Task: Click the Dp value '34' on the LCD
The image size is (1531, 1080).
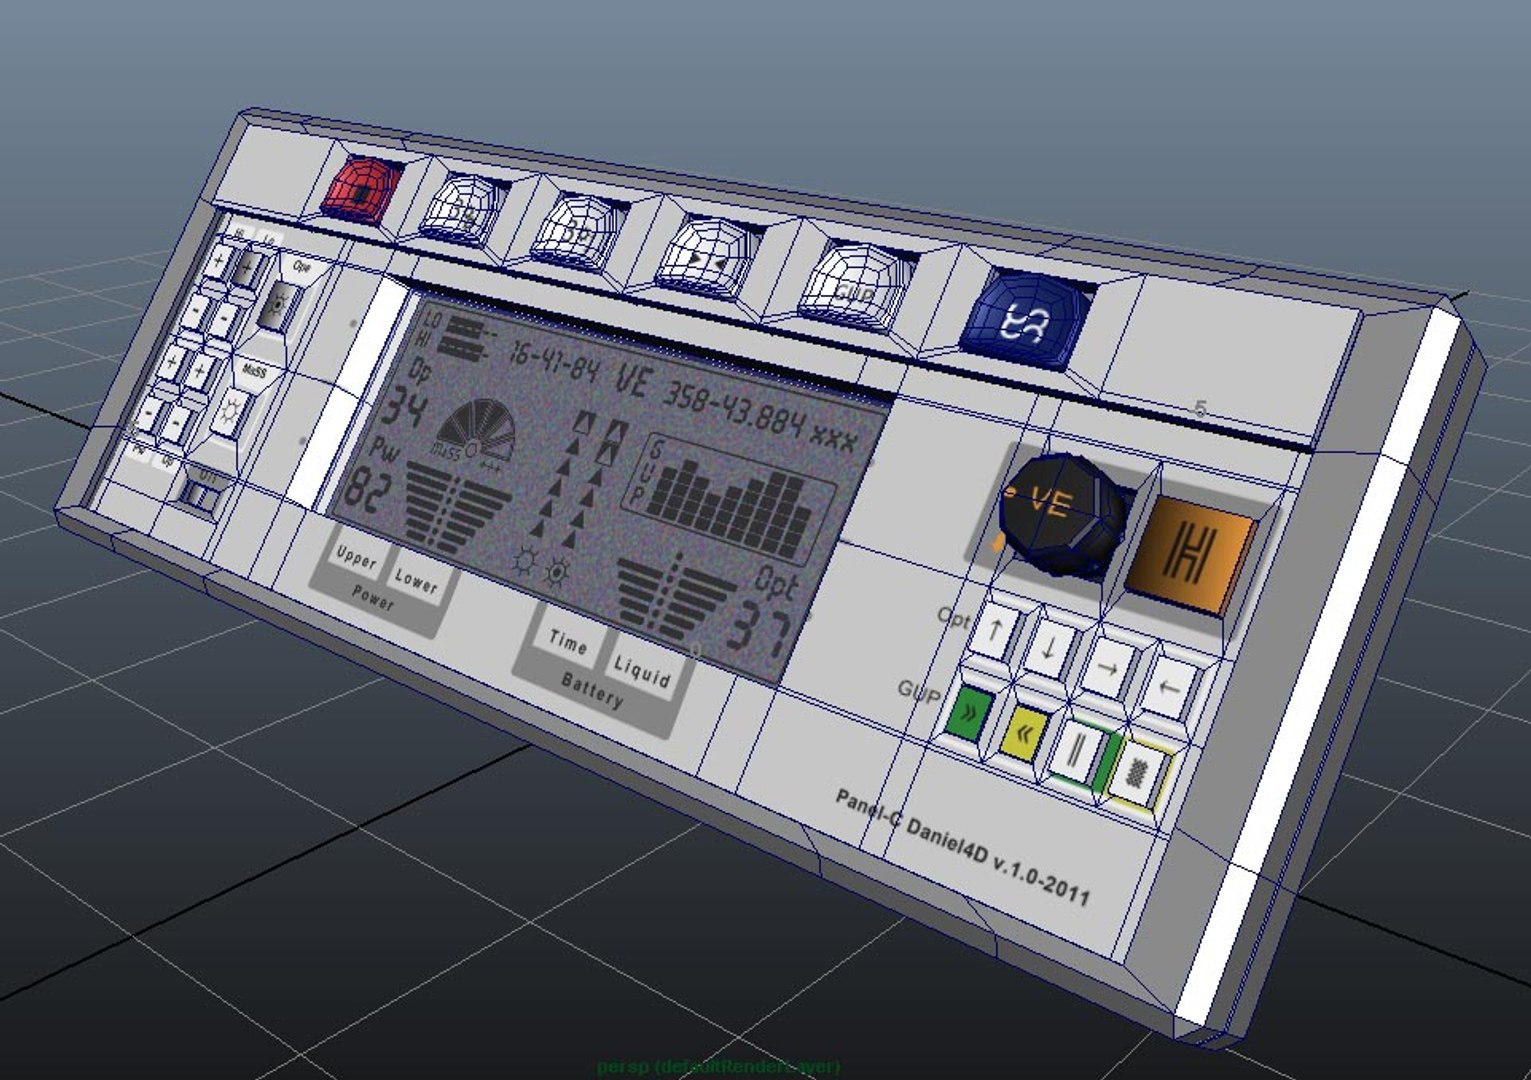Action: tap(405, 407)
